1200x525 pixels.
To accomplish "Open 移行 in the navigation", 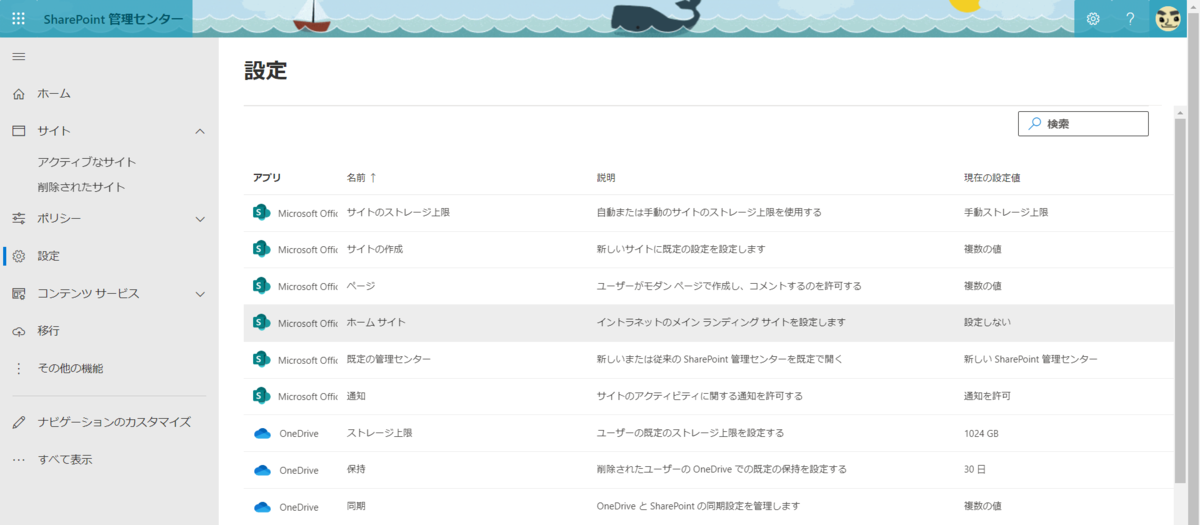I will [49, 331].
